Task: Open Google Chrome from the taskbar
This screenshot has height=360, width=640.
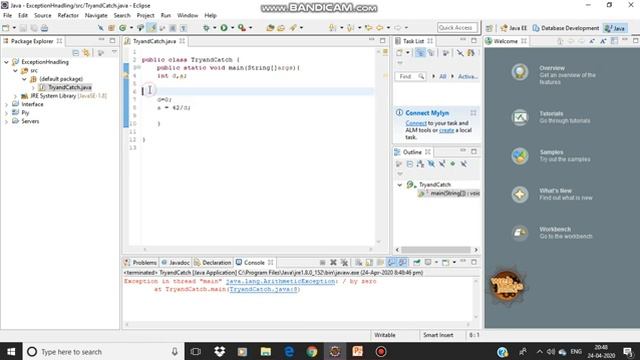Action: [312, 351]
